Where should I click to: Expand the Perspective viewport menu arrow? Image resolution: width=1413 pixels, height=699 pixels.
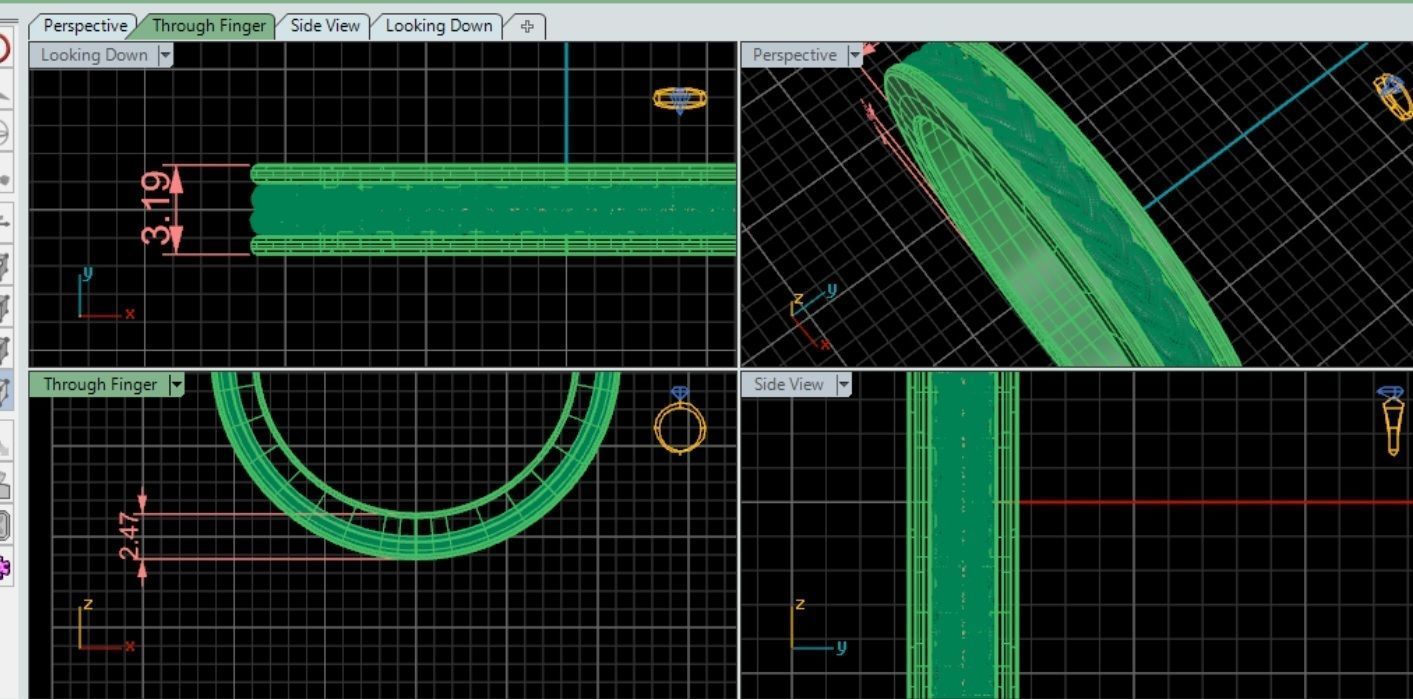pyautogui.click(x=854, y=56)
